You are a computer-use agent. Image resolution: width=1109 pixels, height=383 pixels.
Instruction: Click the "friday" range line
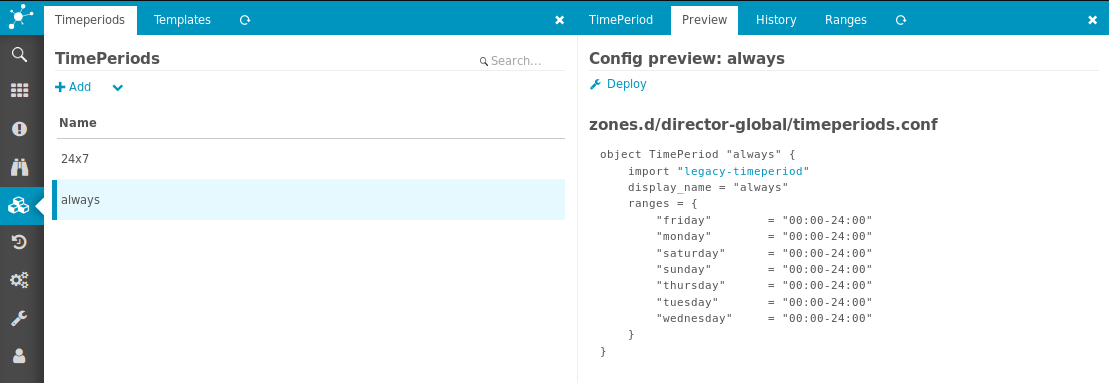(764, 220)
